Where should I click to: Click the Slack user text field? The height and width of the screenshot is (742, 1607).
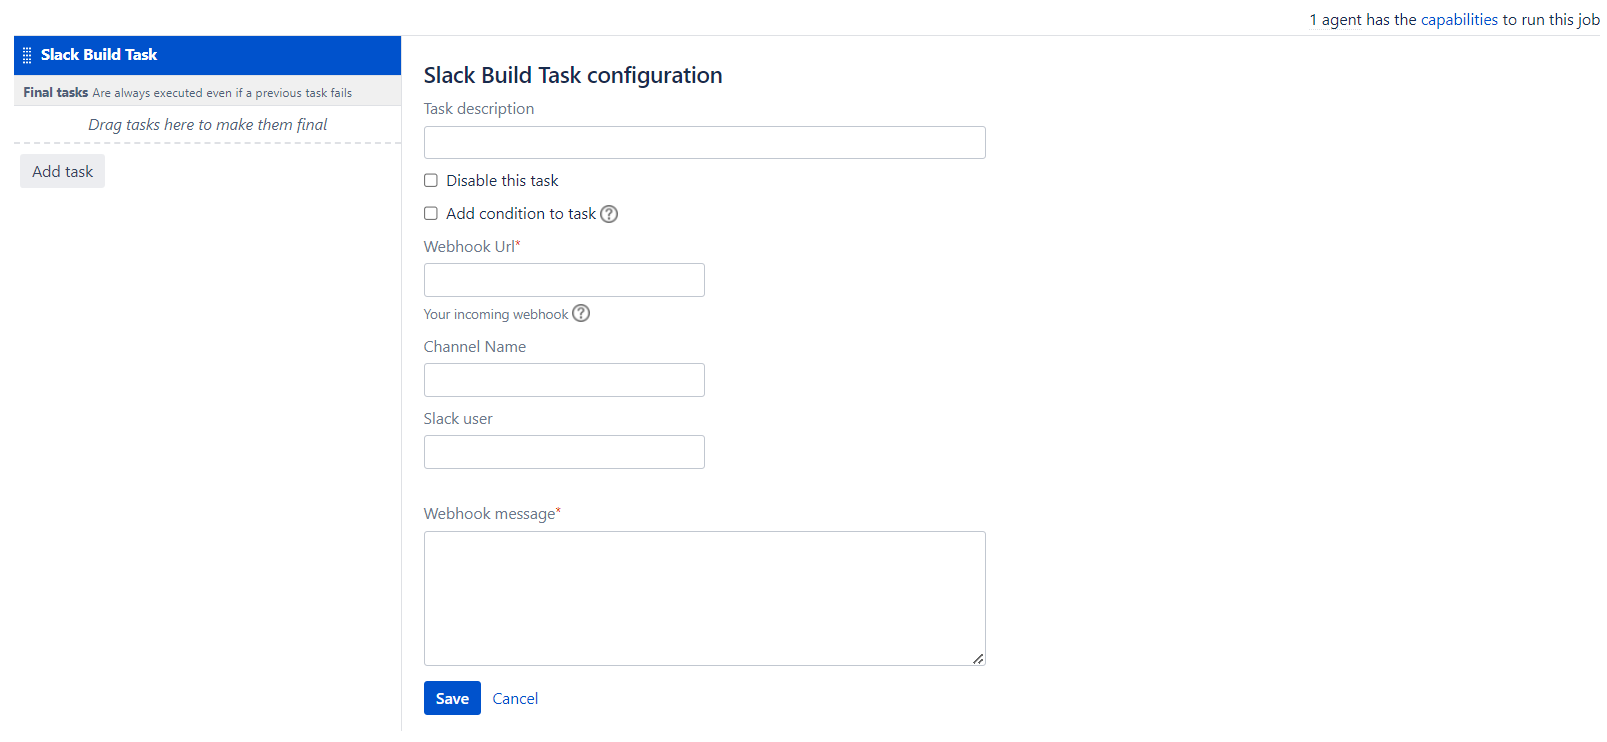564,452
